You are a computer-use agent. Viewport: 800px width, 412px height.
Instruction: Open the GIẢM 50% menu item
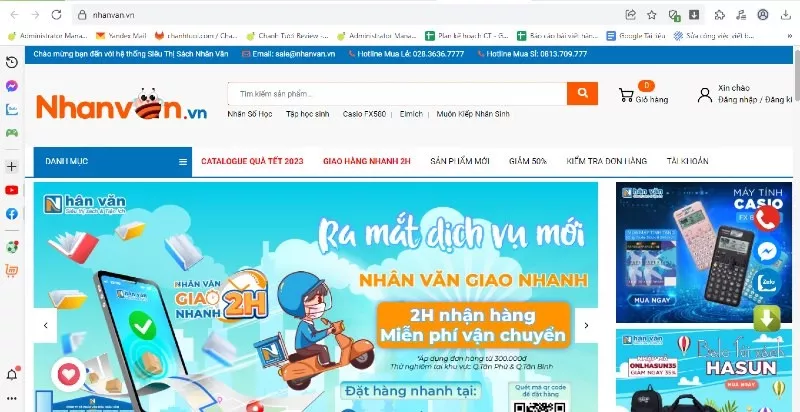[x=528, y=161]
